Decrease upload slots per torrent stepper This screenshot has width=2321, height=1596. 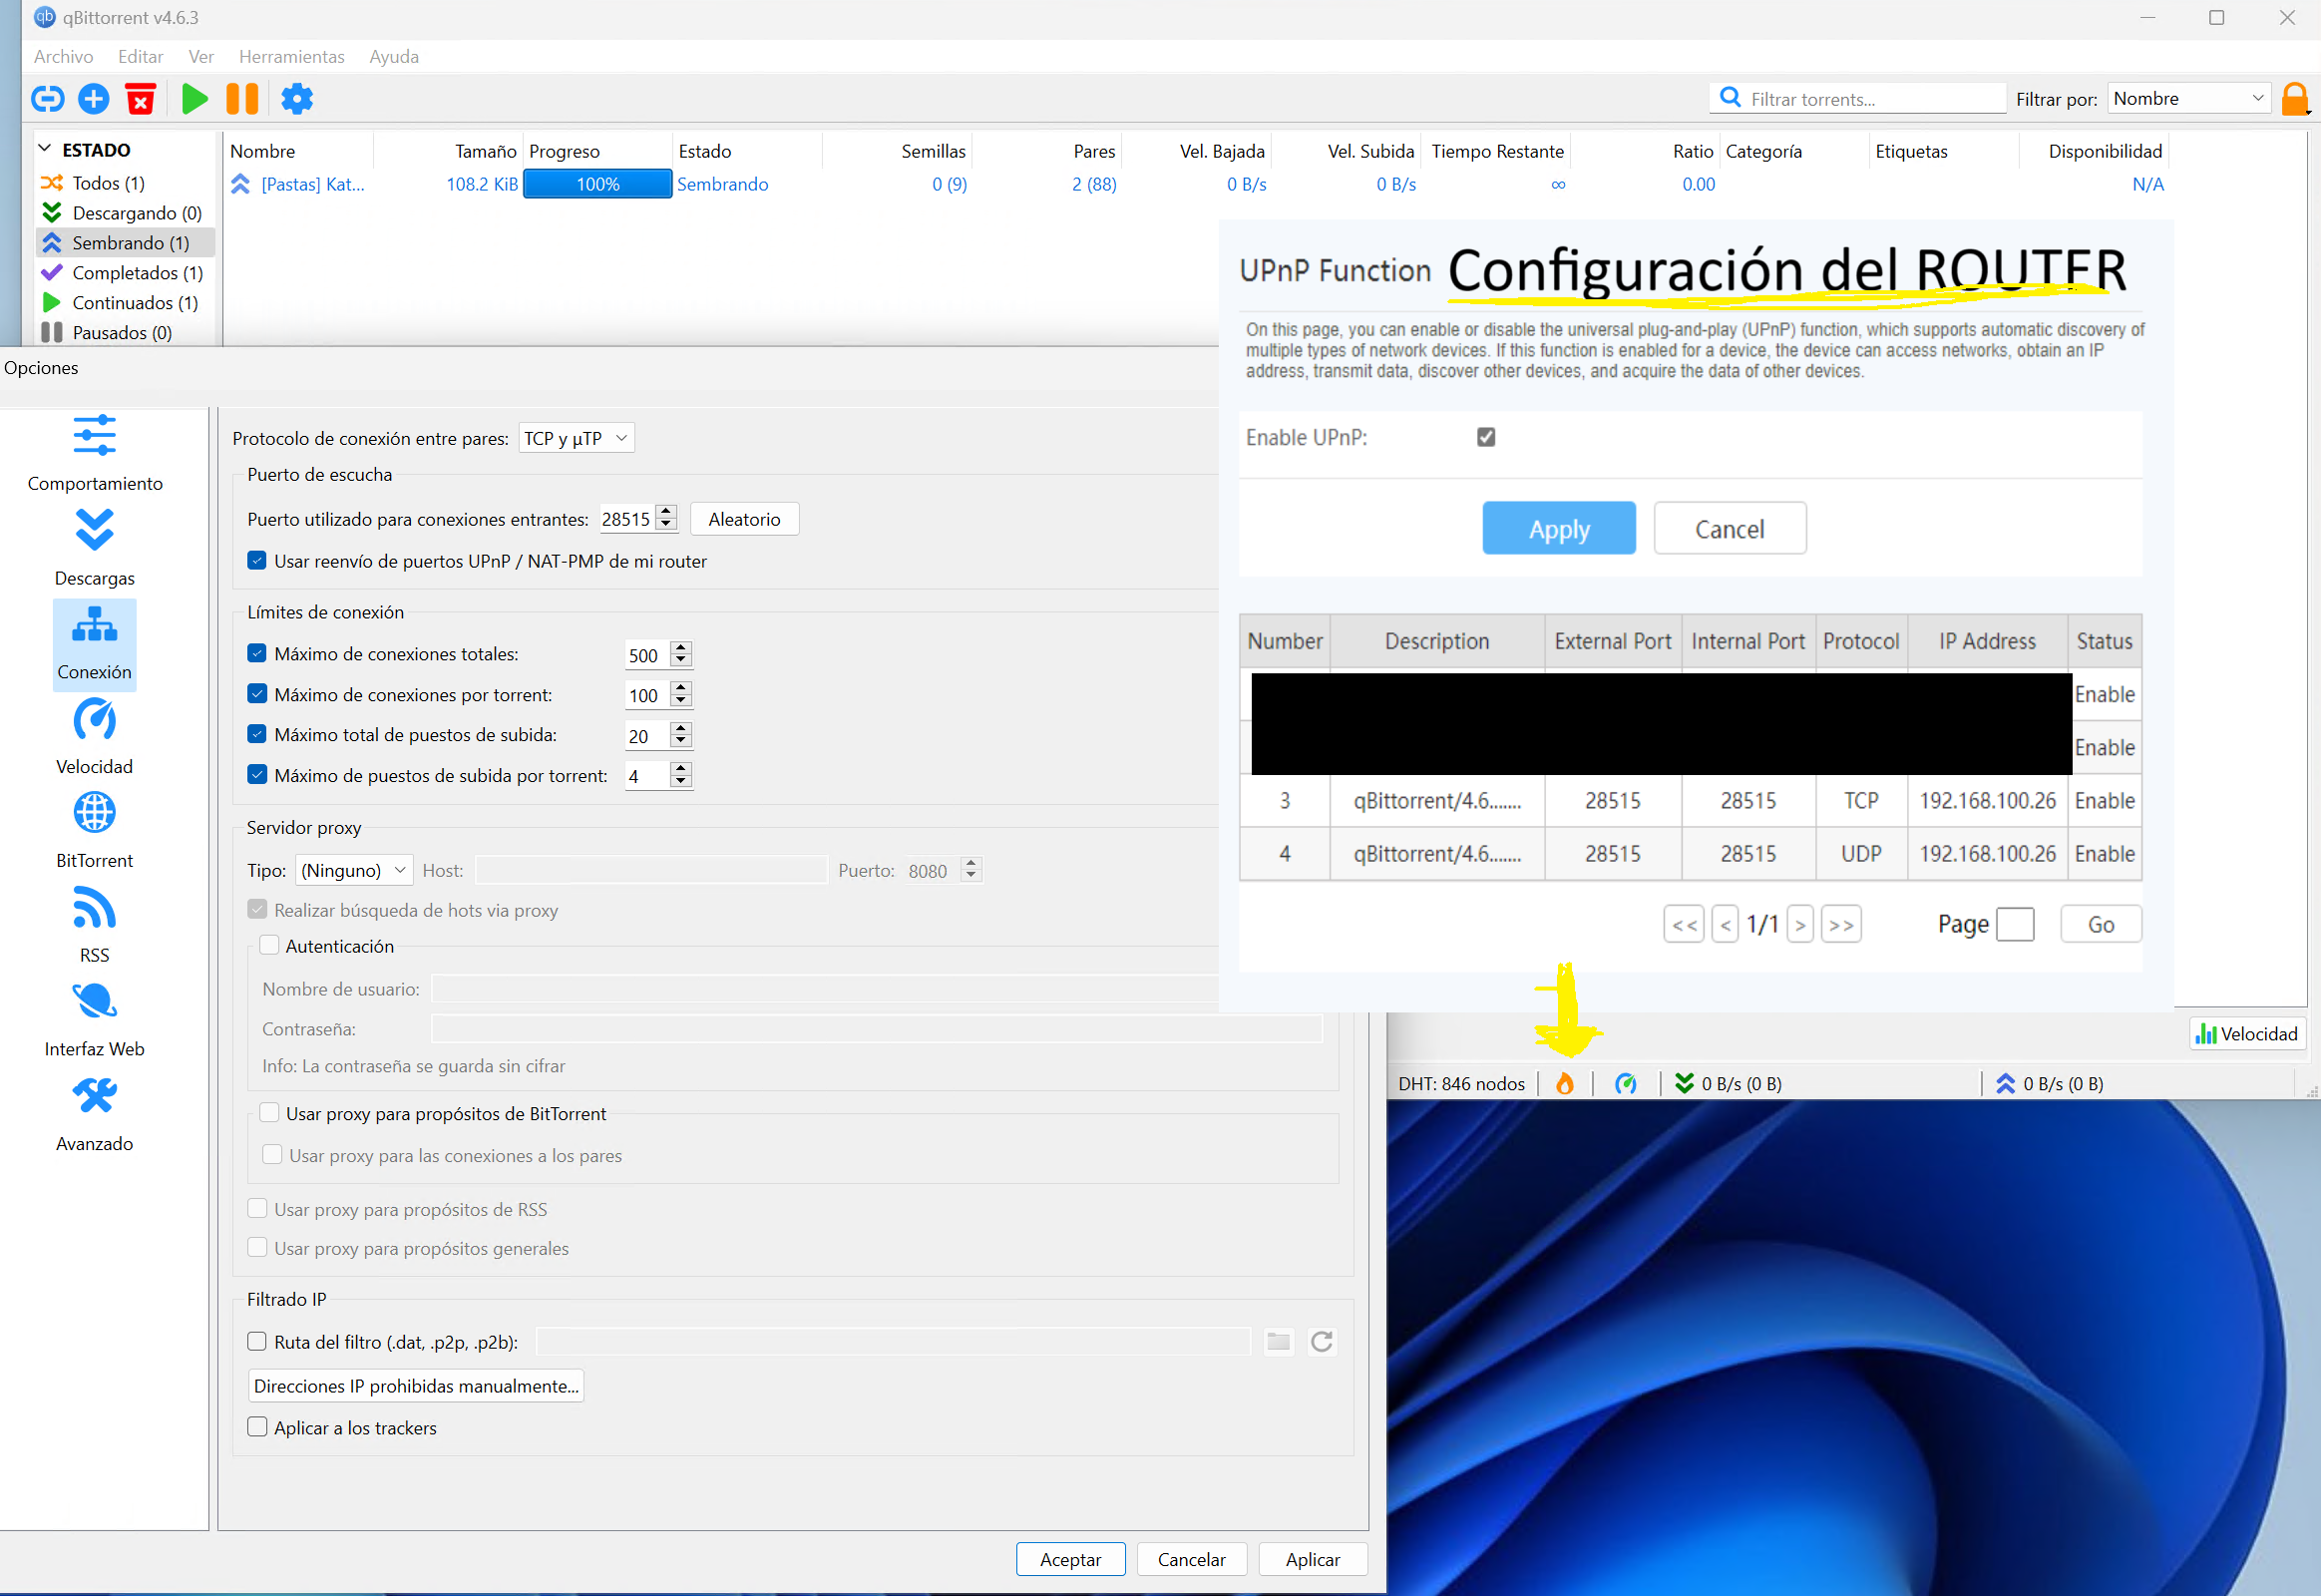point(681,783)
